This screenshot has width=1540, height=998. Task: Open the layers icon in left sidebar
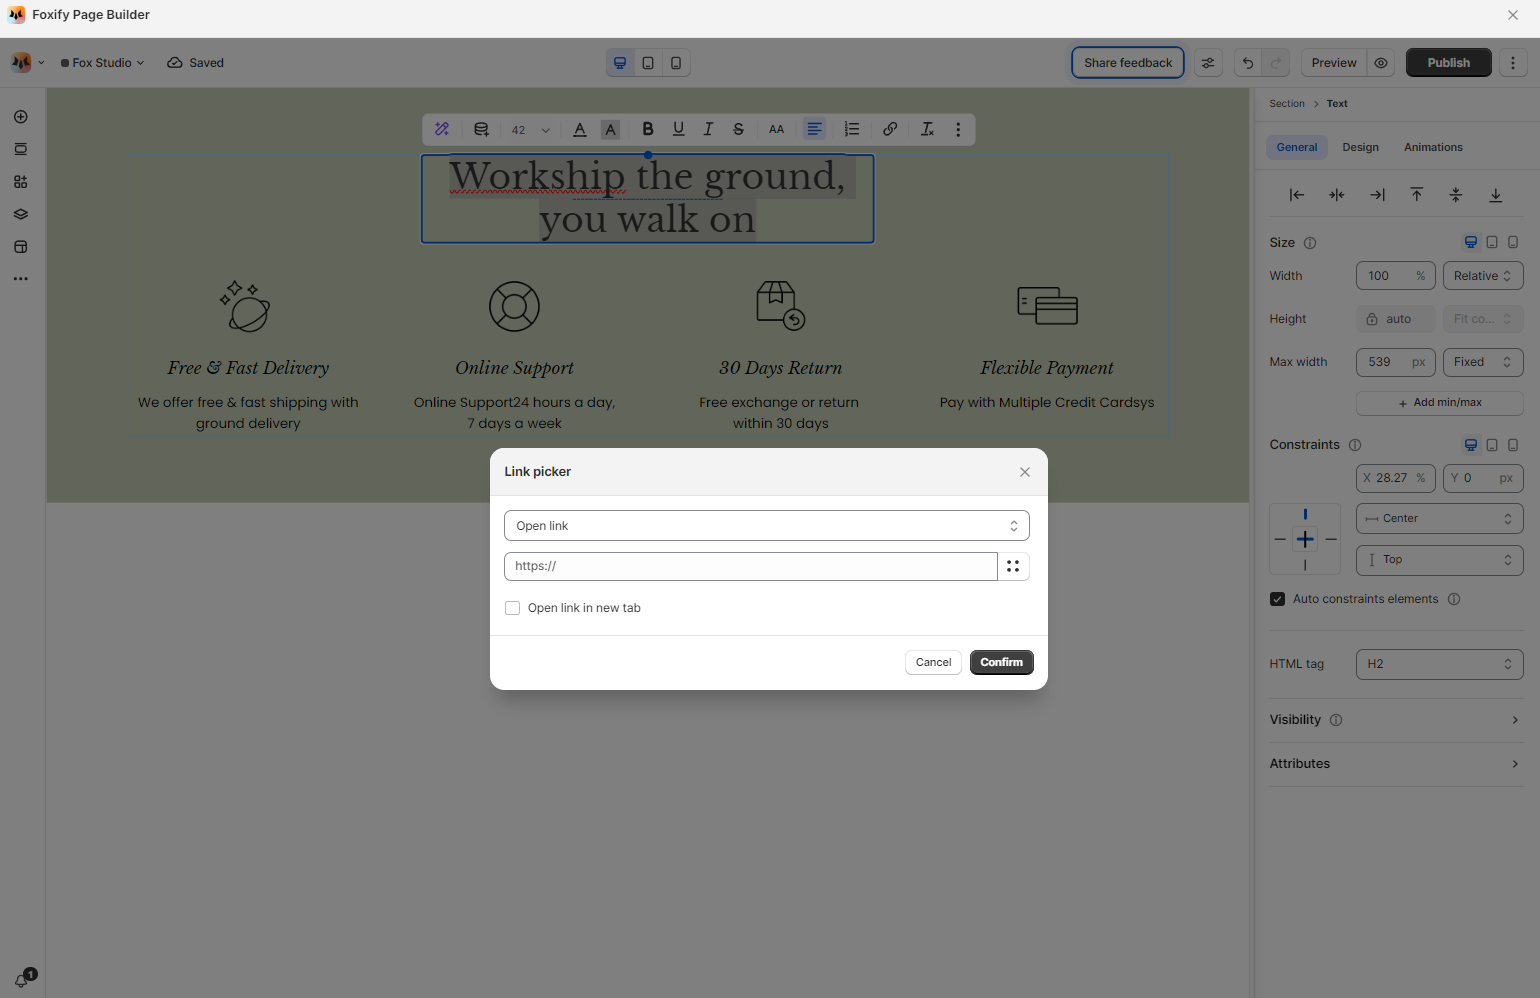point(21,214)
